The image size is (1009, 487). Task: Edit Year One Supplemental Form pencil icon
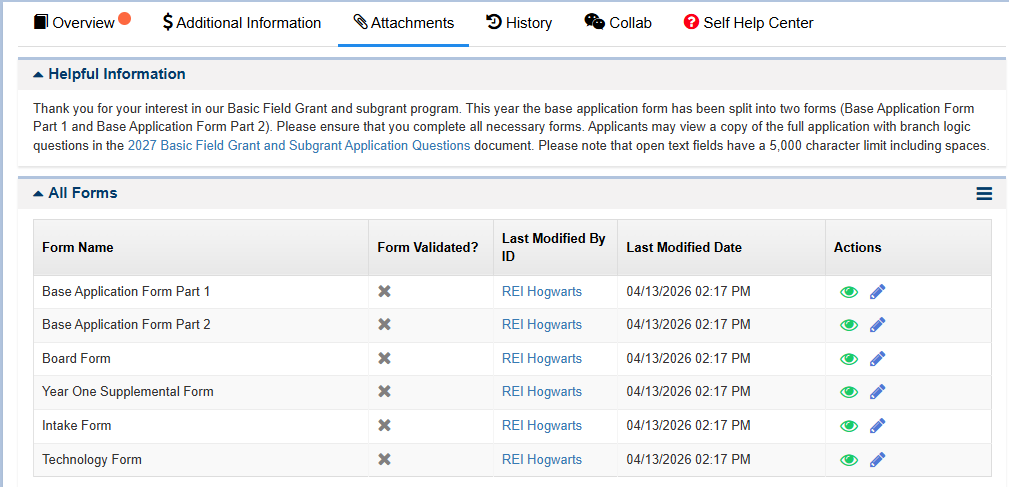877,392
